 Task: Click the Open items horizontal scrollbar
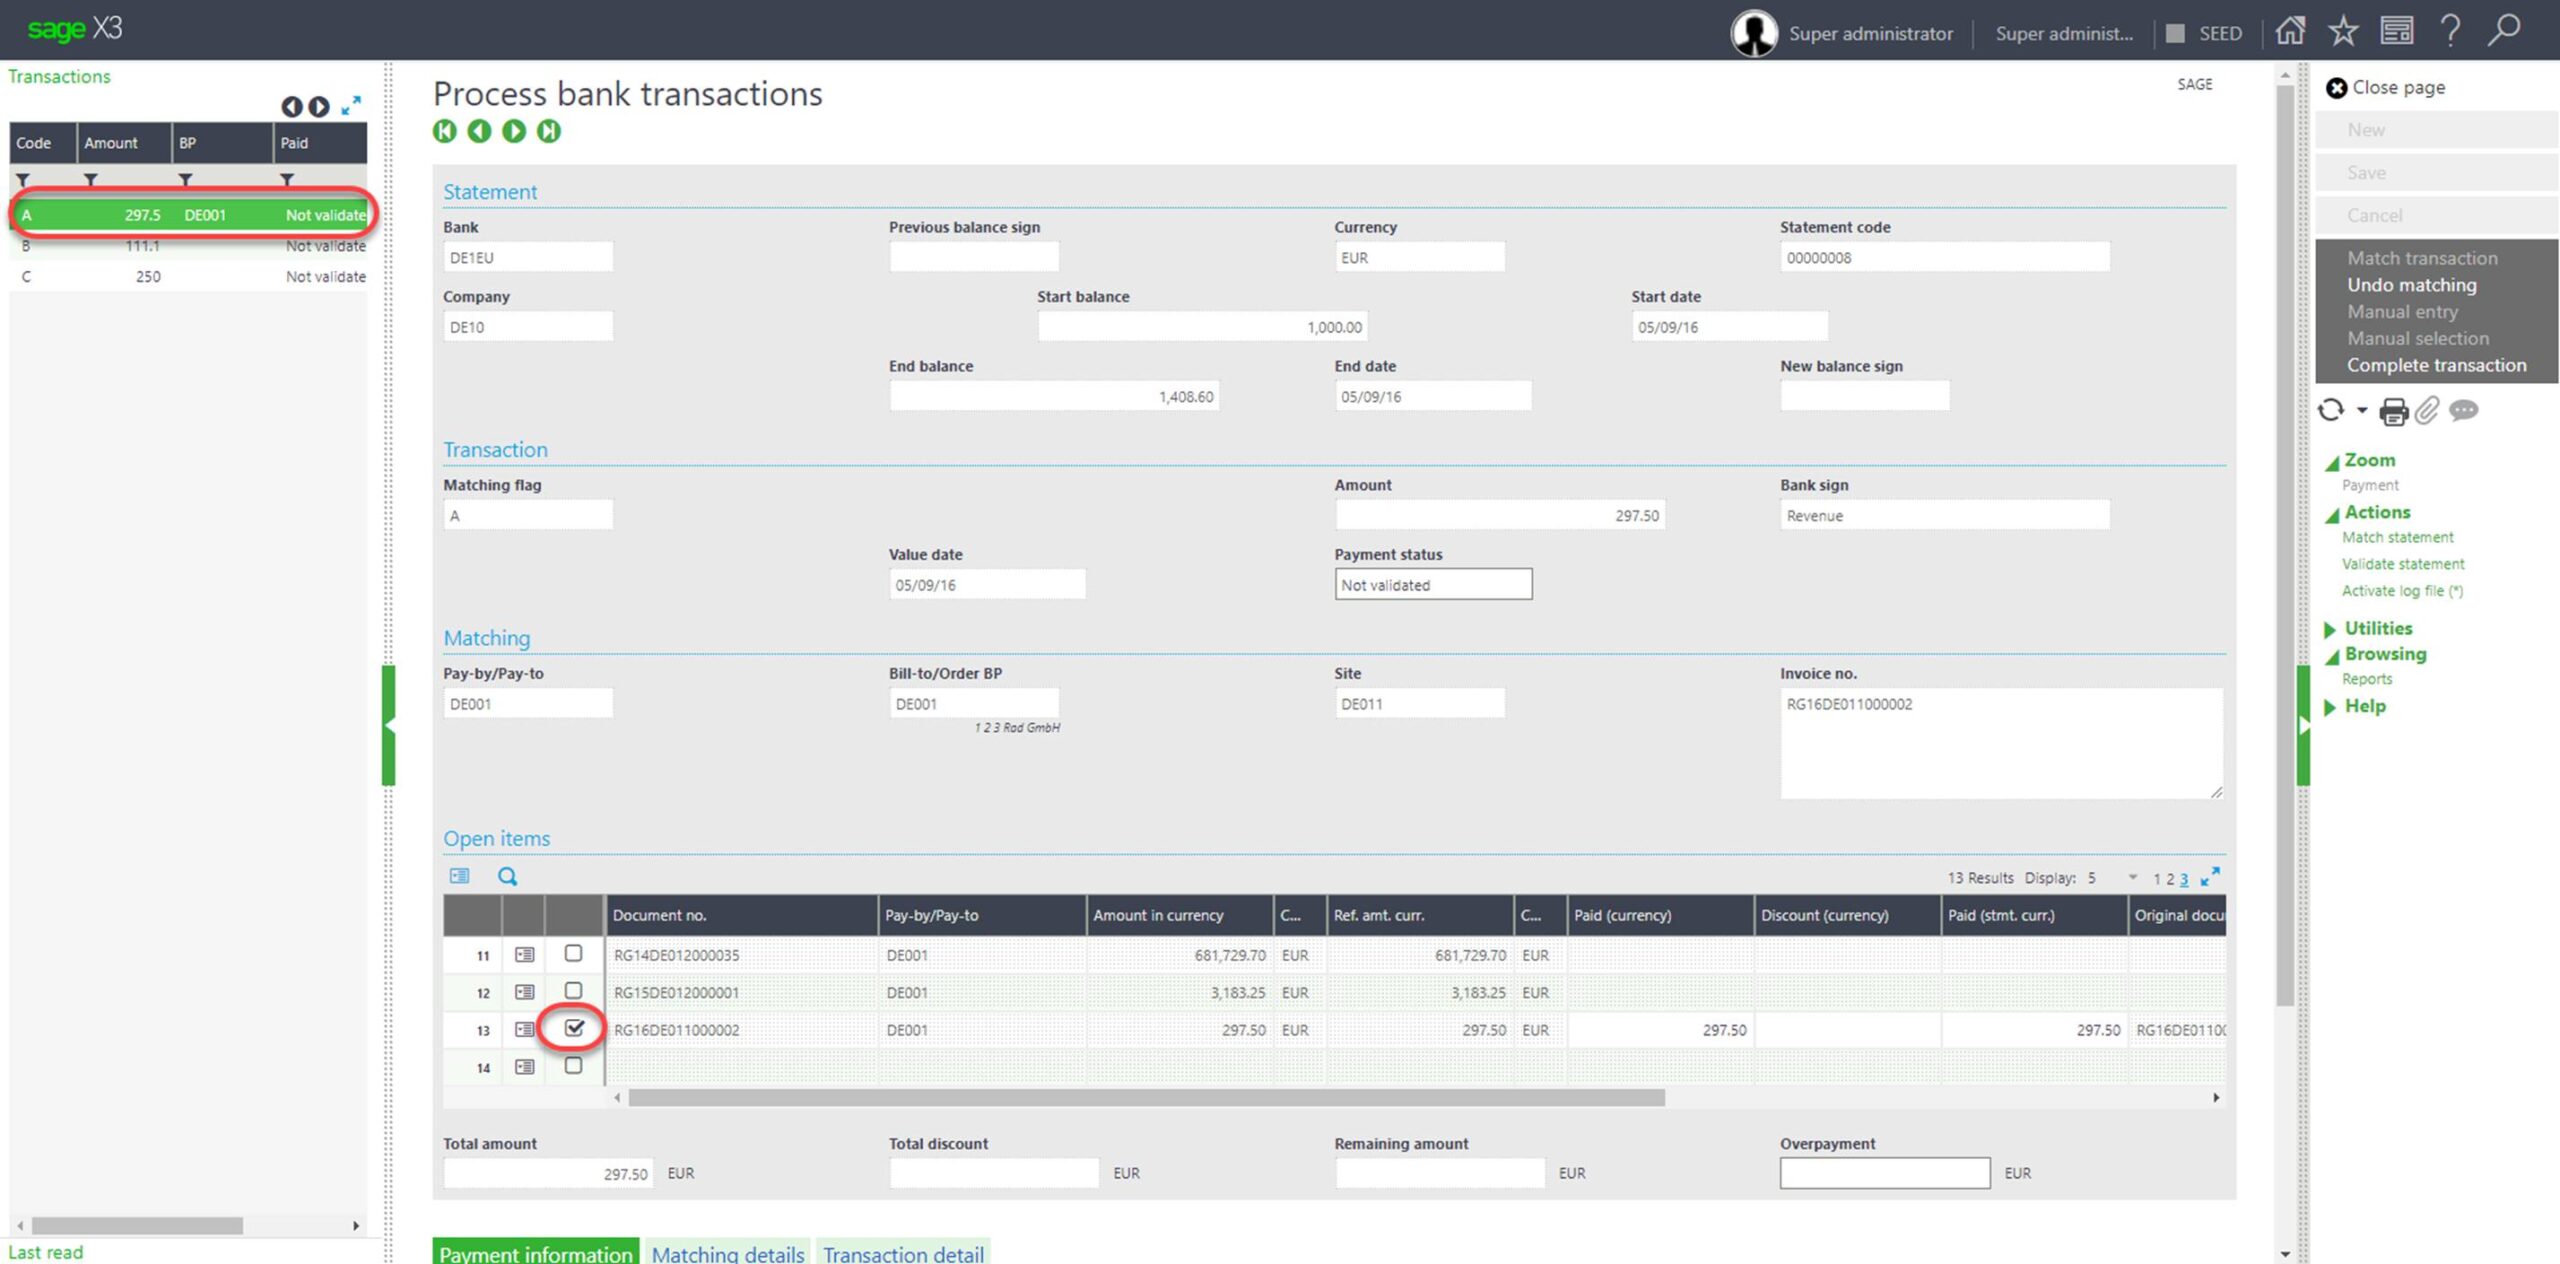[1146, 1098]
